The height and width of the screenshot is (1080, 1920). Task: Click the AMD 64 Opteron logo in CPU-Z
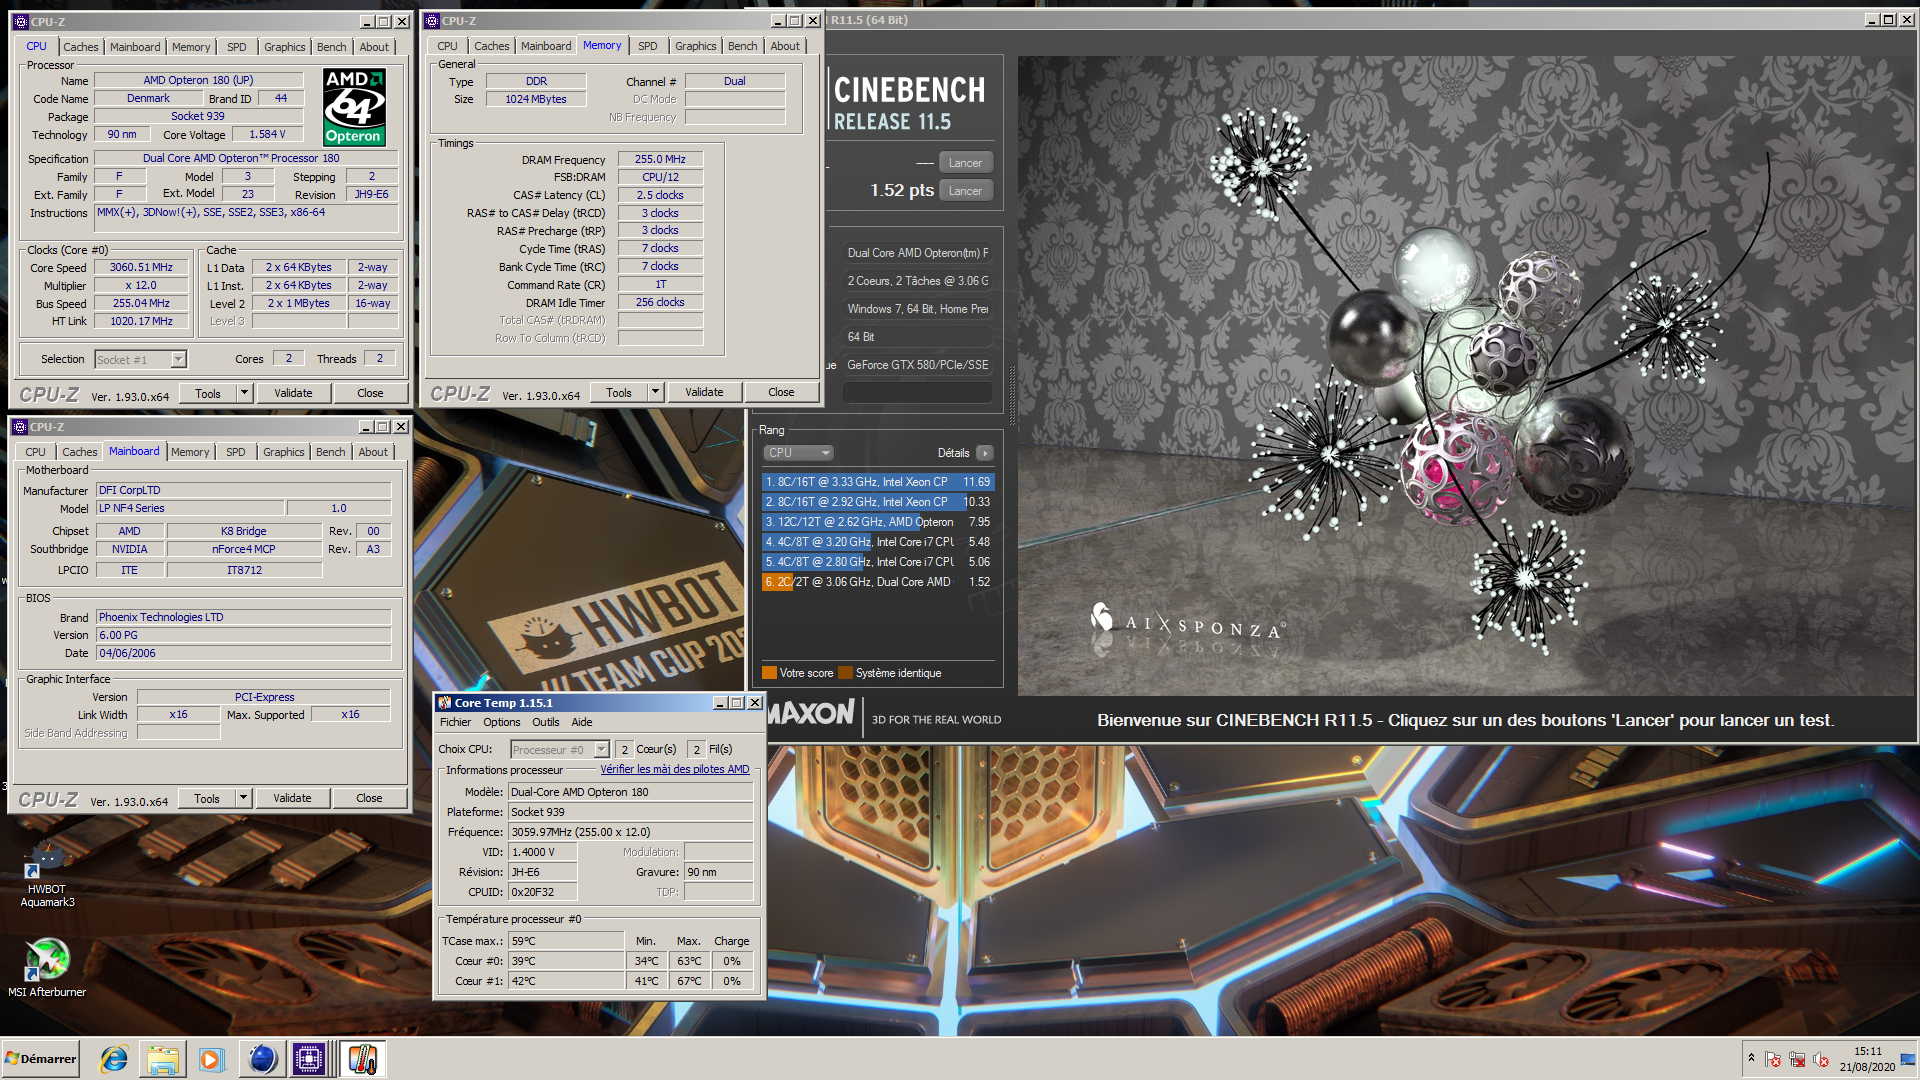tap(354, 107)
